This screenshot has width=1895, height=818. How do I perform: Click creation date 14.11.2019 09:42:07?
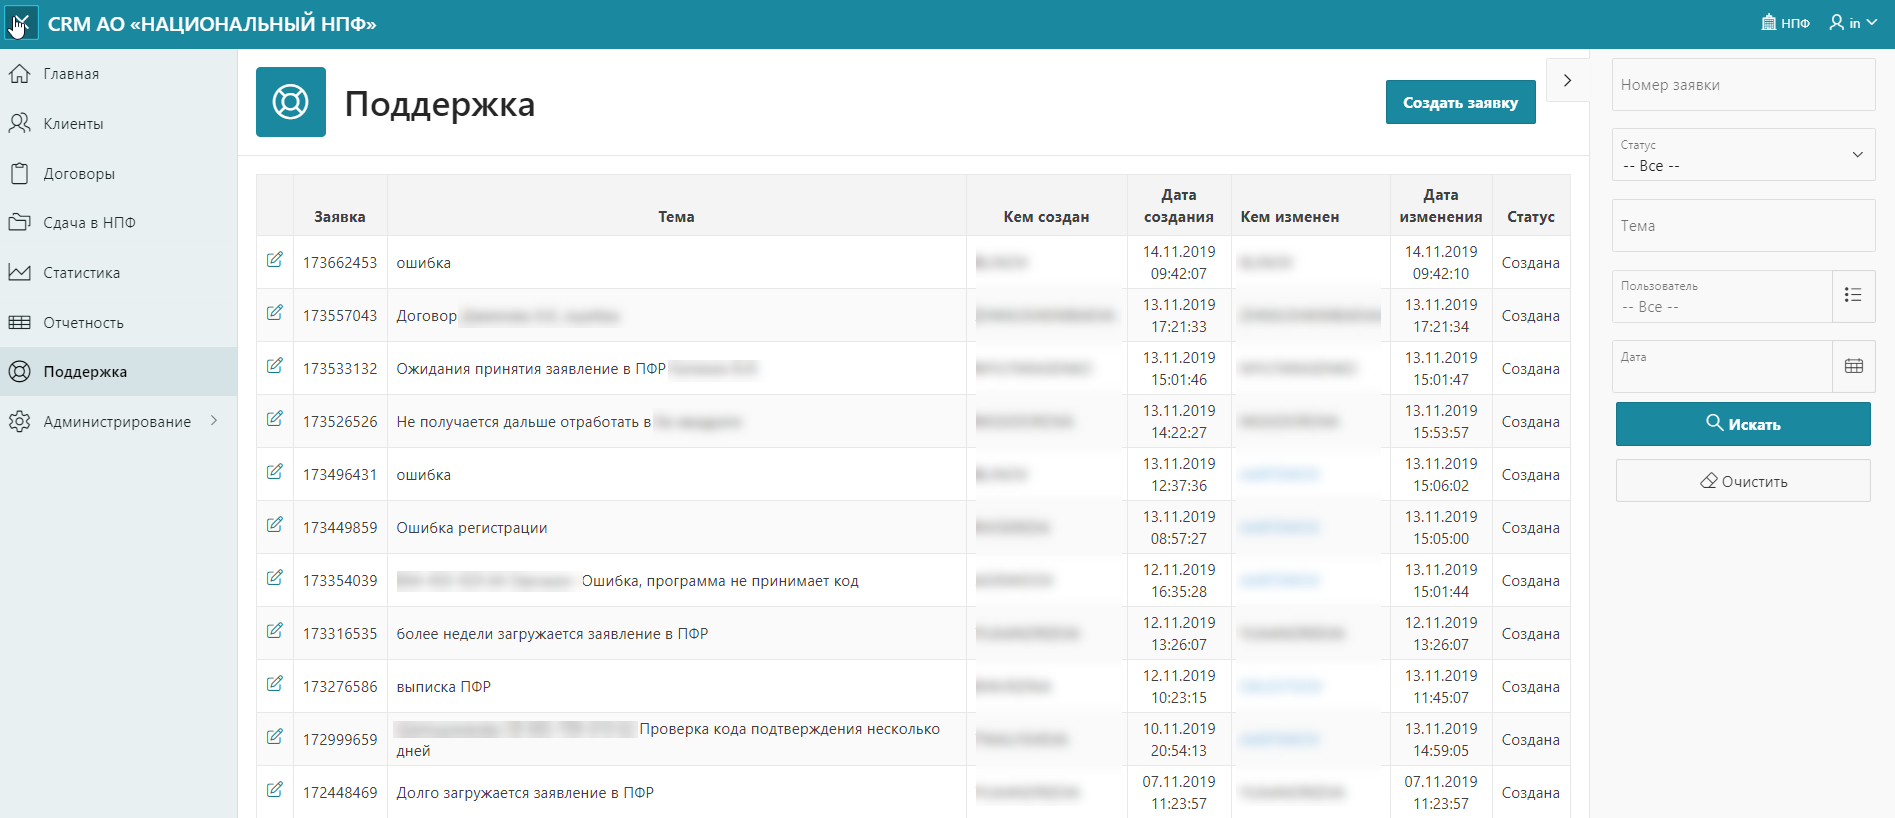[x=1179, y=263]
